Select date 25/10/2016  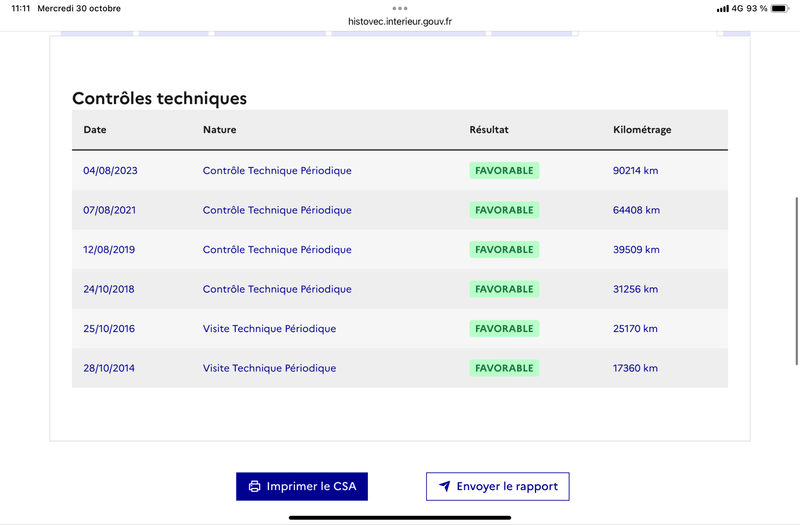(x=109, y=329)
